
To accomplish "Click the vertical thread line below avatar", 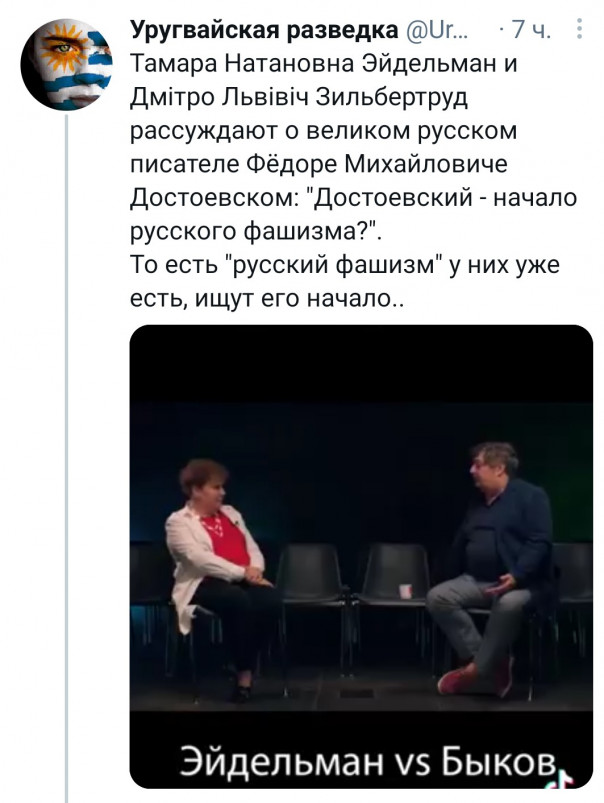I will click(67, 450).
